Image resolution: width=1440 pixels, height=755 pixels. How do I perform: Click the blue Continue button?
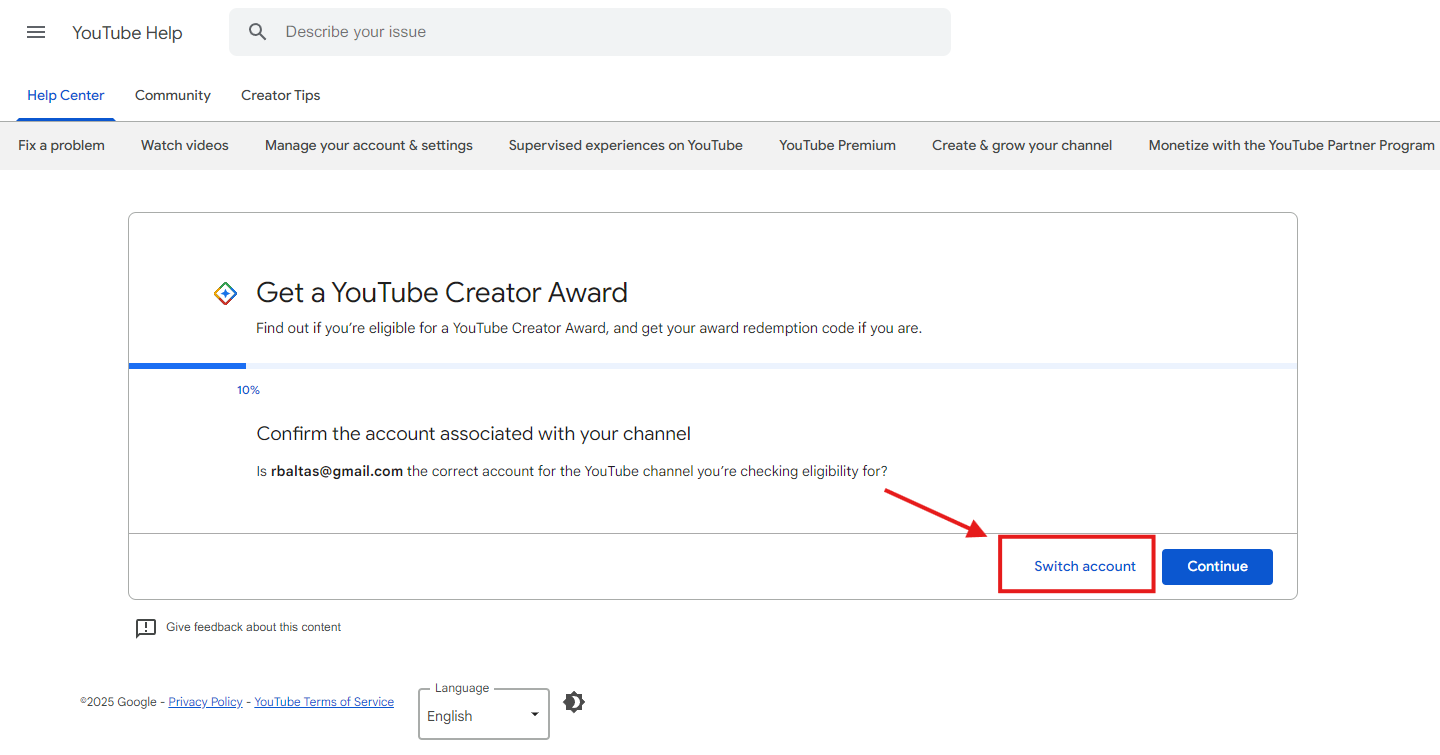(x=1217, y=566)
